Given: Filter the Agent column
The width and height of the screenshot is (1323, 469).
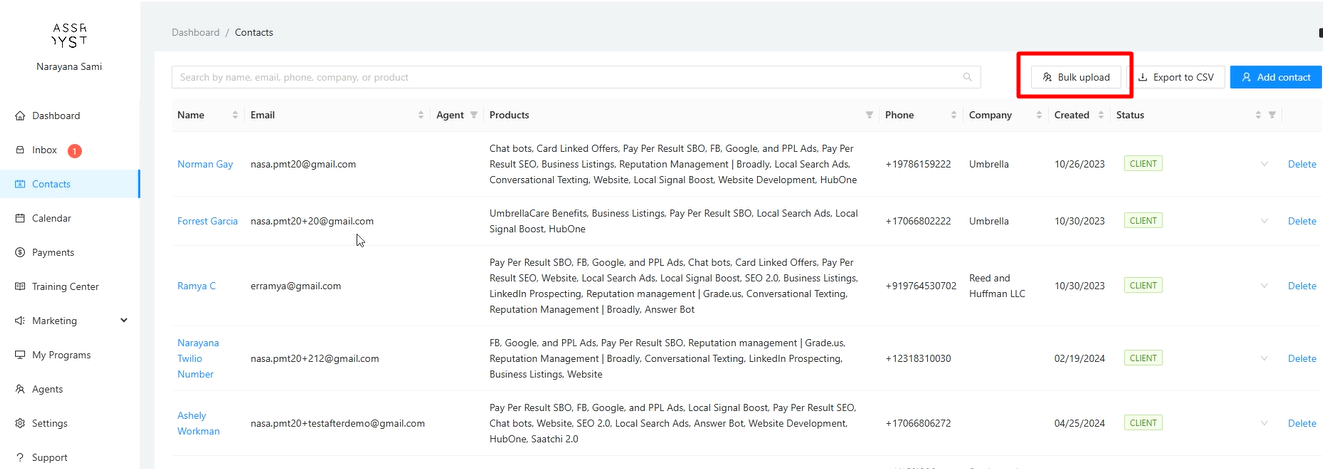Looking at the screenshot, I should [x=474, y=115].
